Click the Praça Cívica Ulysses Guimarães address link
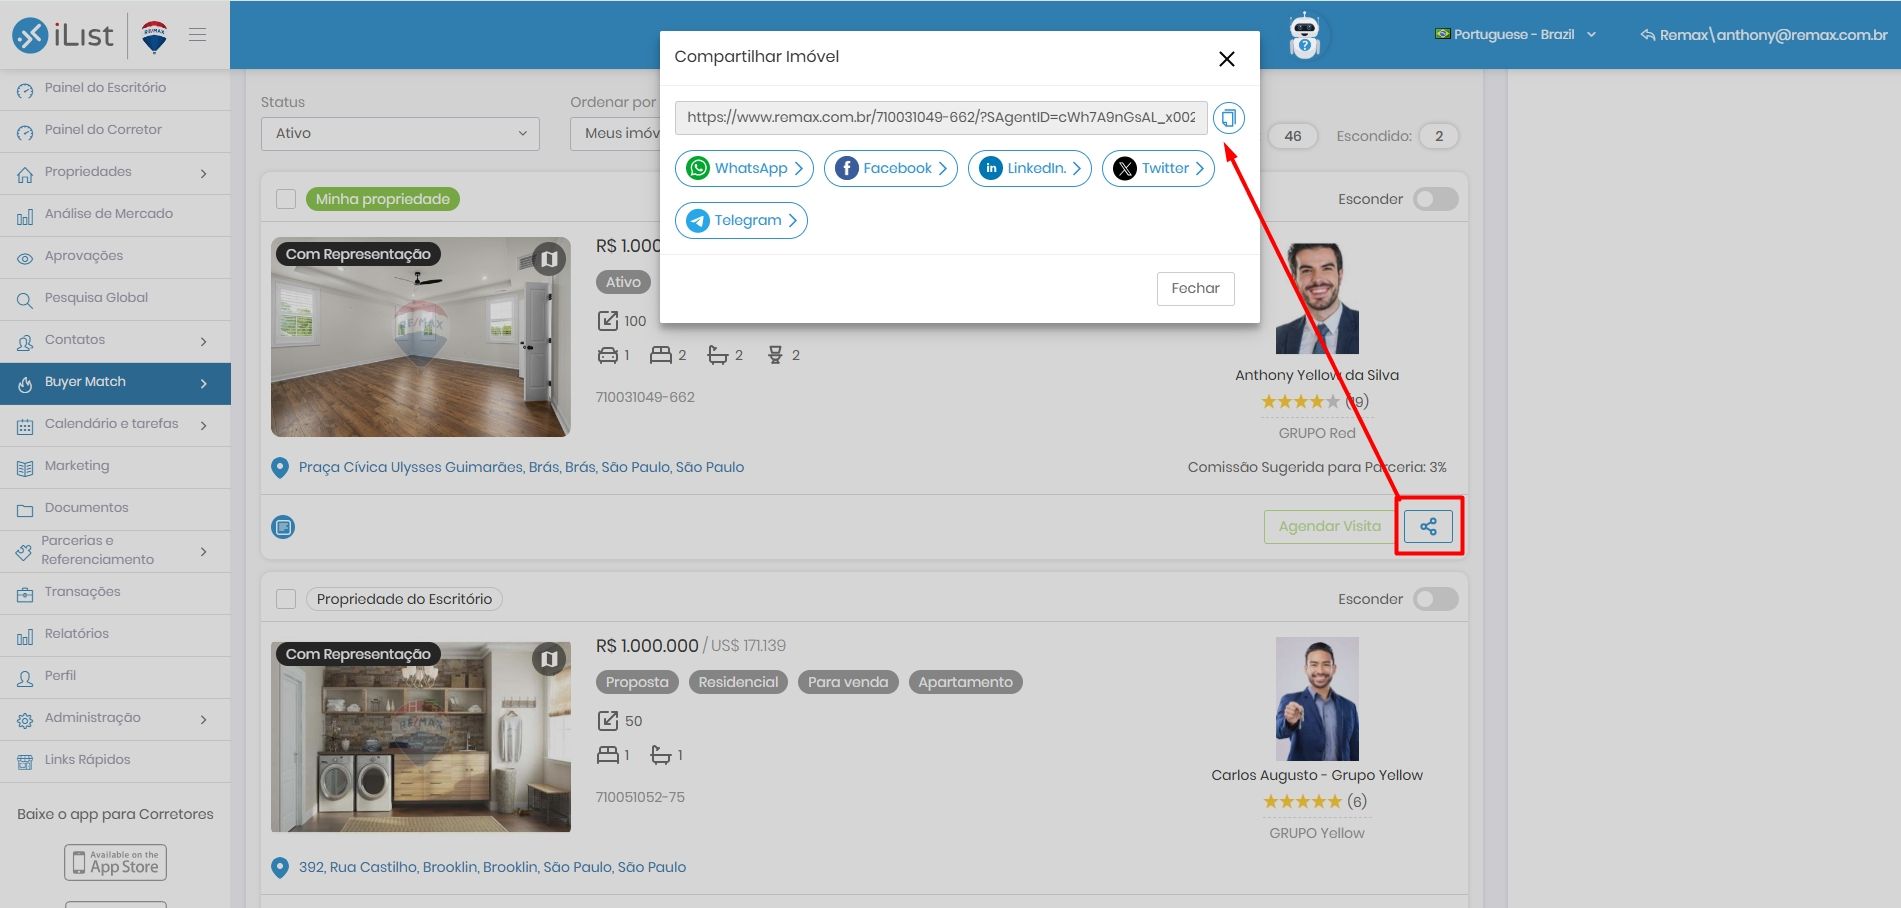 [x=521, y=467]
